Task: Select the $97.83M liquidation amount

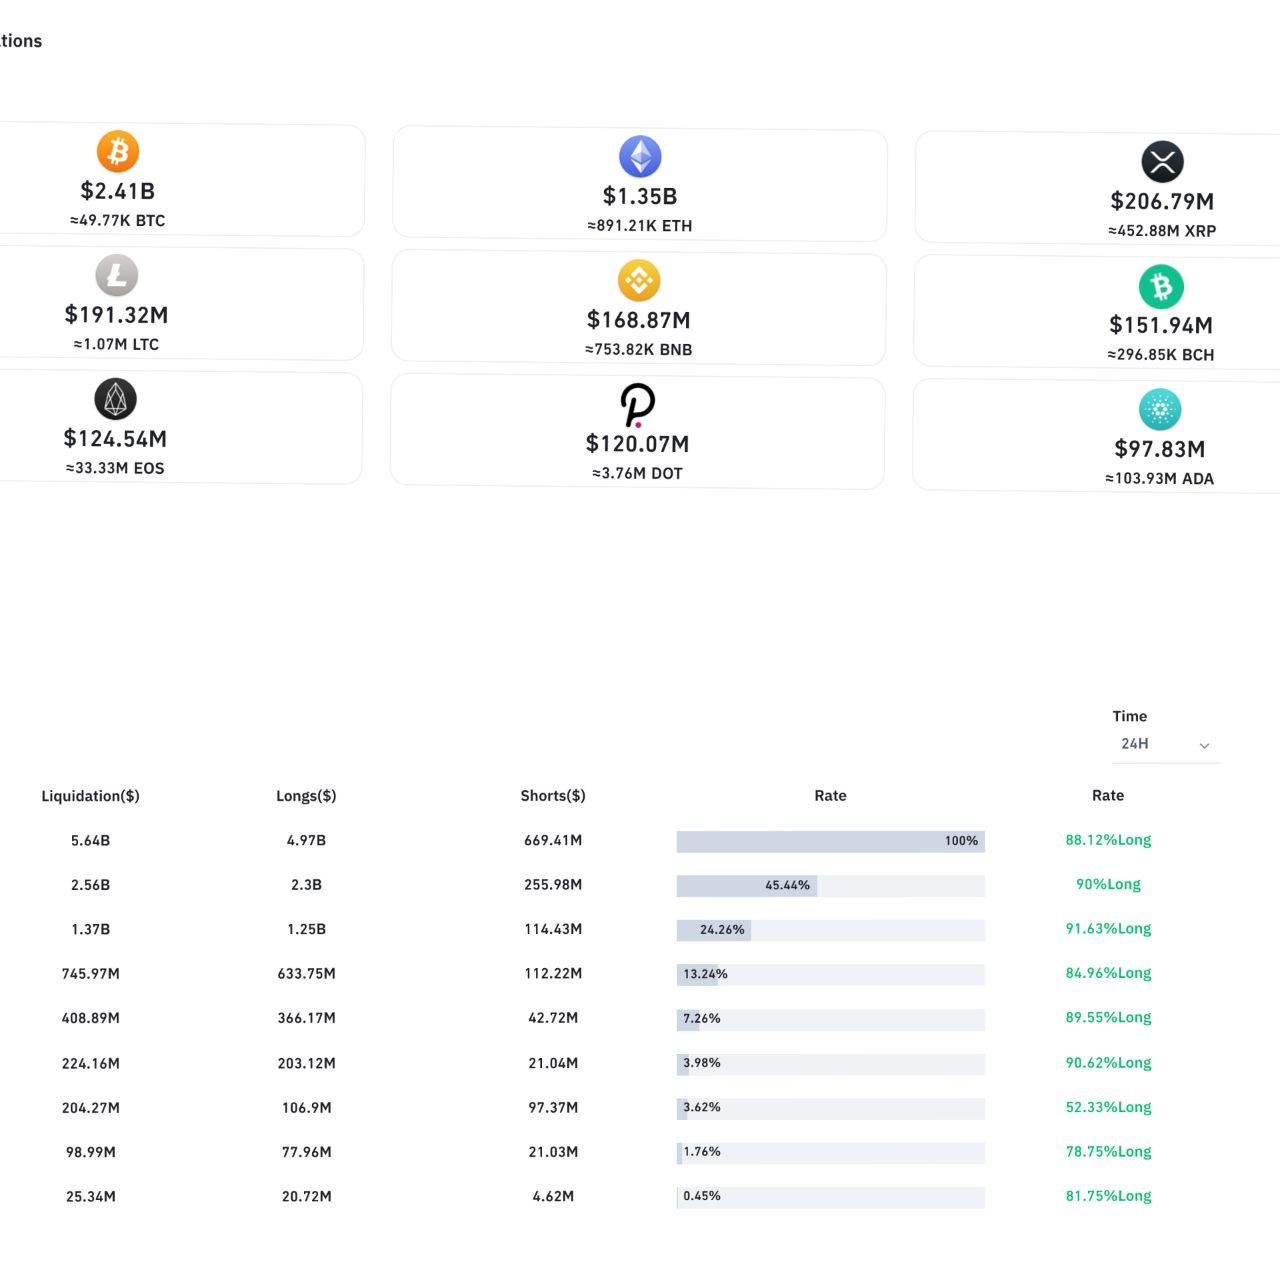Action: point(1160,449)
